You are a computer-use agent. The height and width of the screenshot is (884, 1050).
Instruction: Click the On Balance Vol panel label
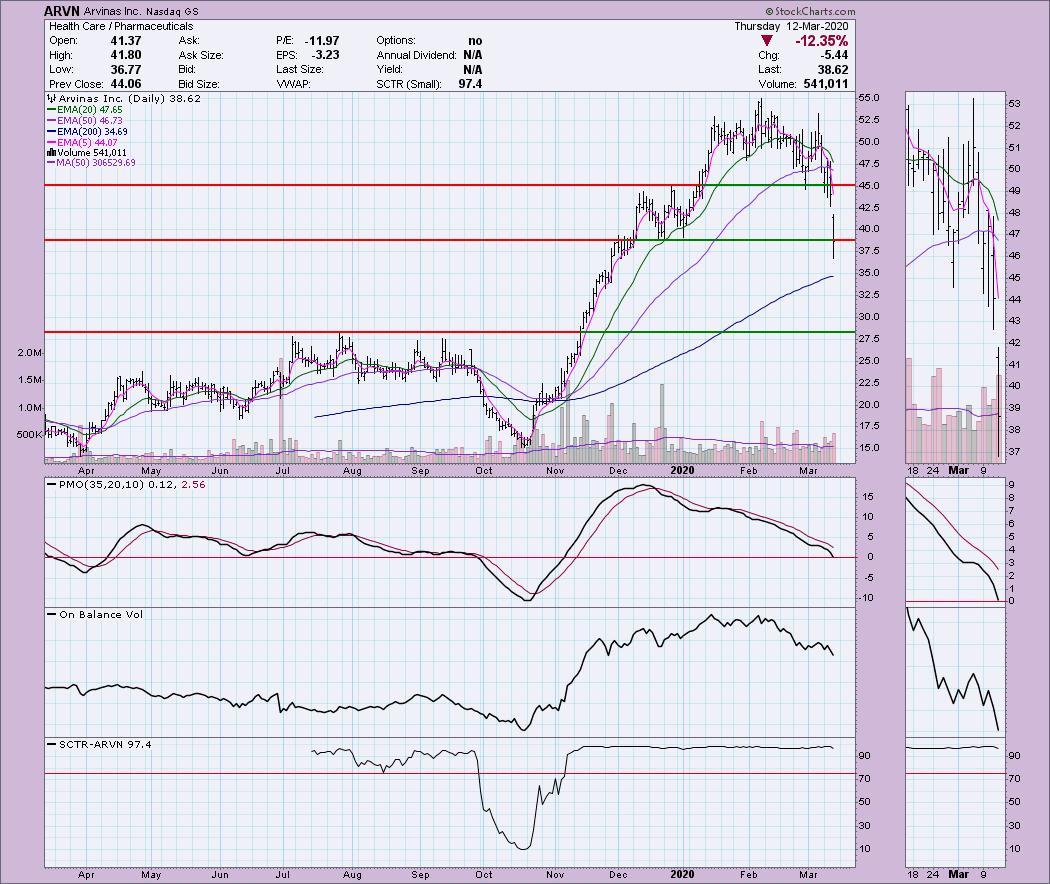pyautogui.click(x=100, y=614)
